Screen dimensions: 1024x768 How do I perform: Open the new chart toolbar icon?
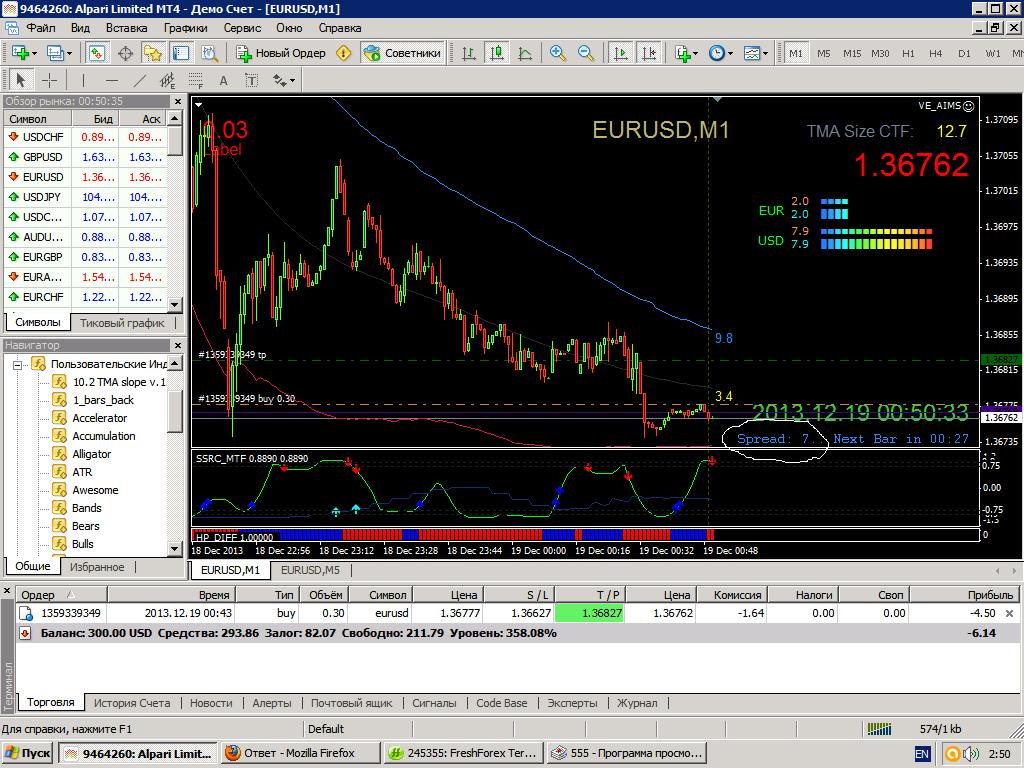tap(24, 53)
